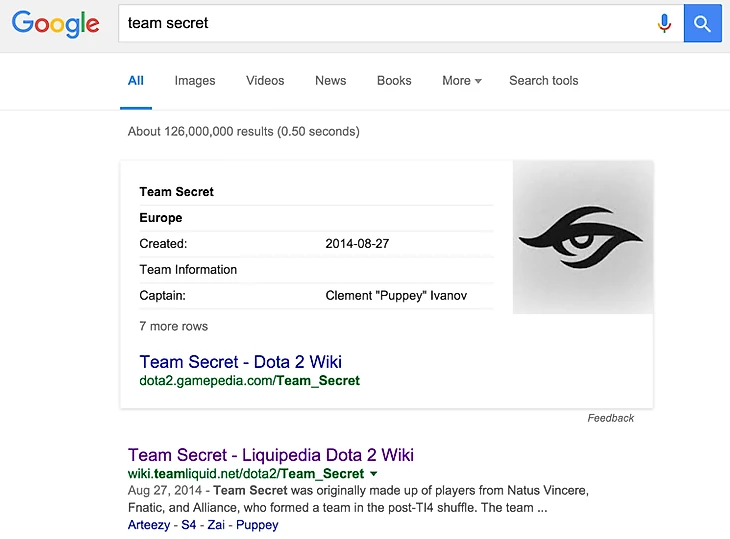Click the Puppey sitelink
Screen dimensions: 730x539
pyautogui.click(x=257, y=524)
